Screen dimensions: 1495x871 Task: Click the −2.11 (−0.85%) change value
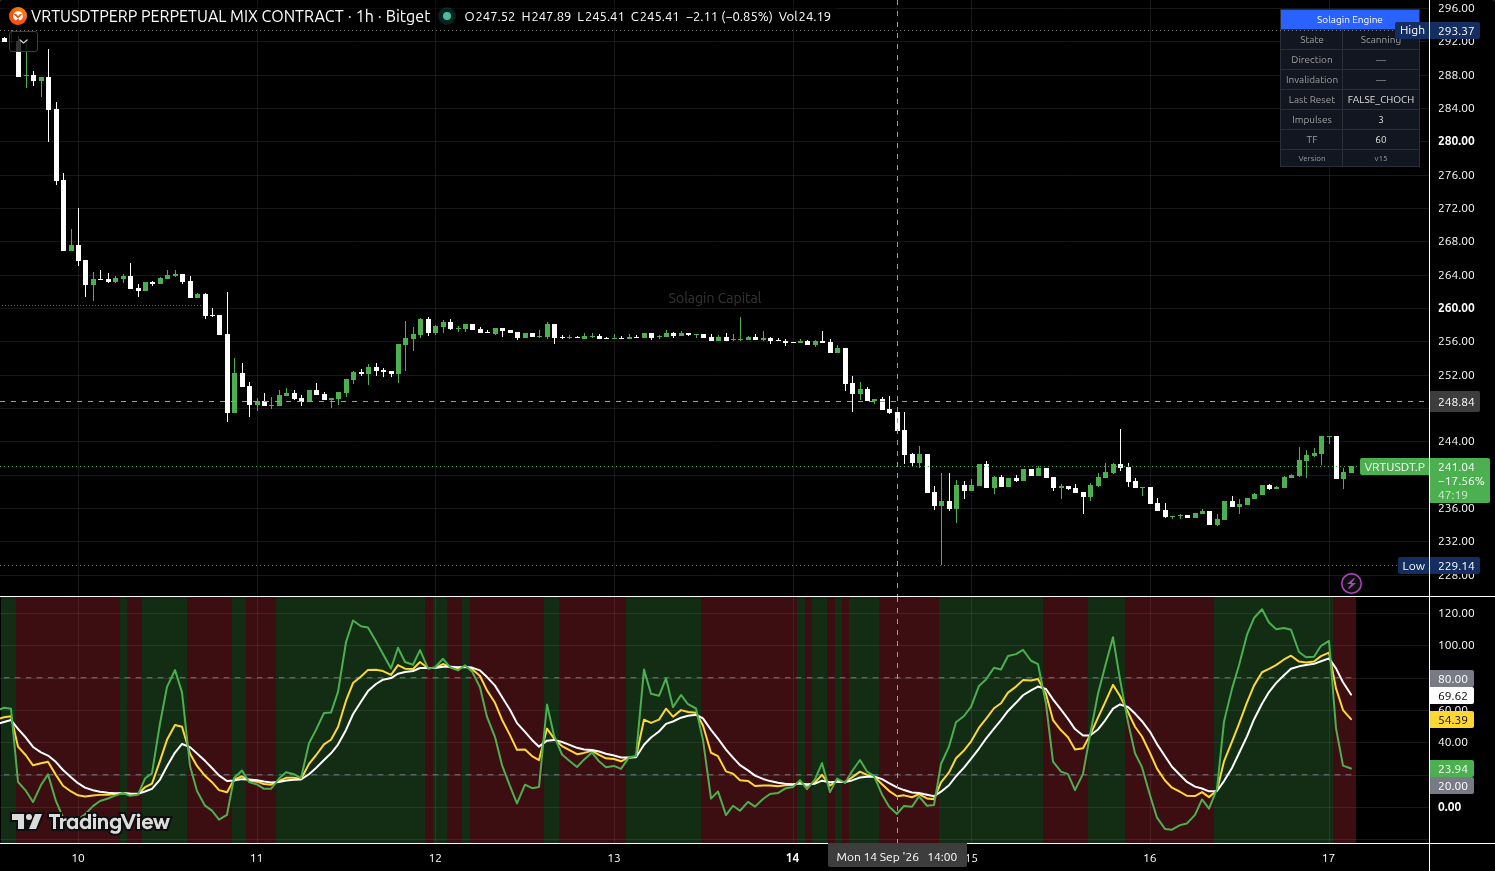(730, 16)
